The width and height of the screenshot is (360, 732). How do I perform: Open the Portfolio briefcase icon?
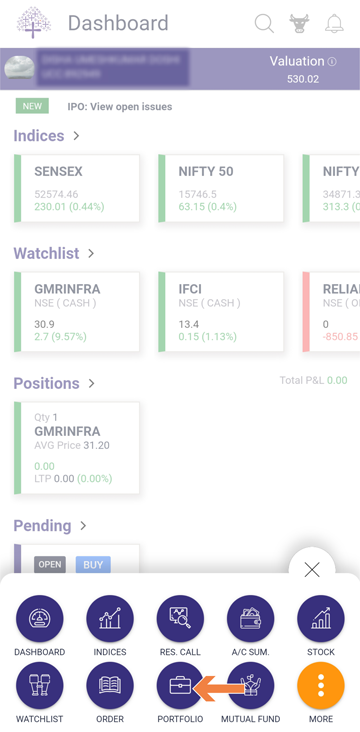coord(180,685)
